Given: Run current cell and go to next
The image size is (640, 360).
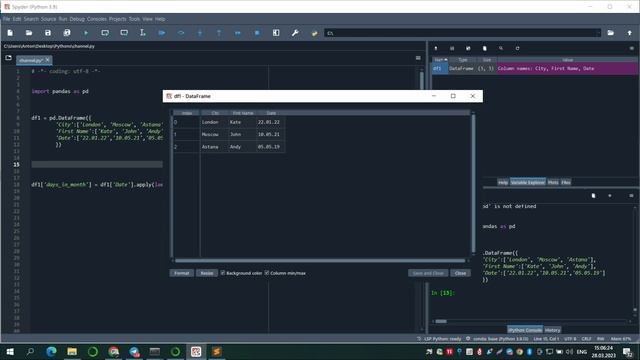Looking at the screenshot, I should [x=124, y=33].
